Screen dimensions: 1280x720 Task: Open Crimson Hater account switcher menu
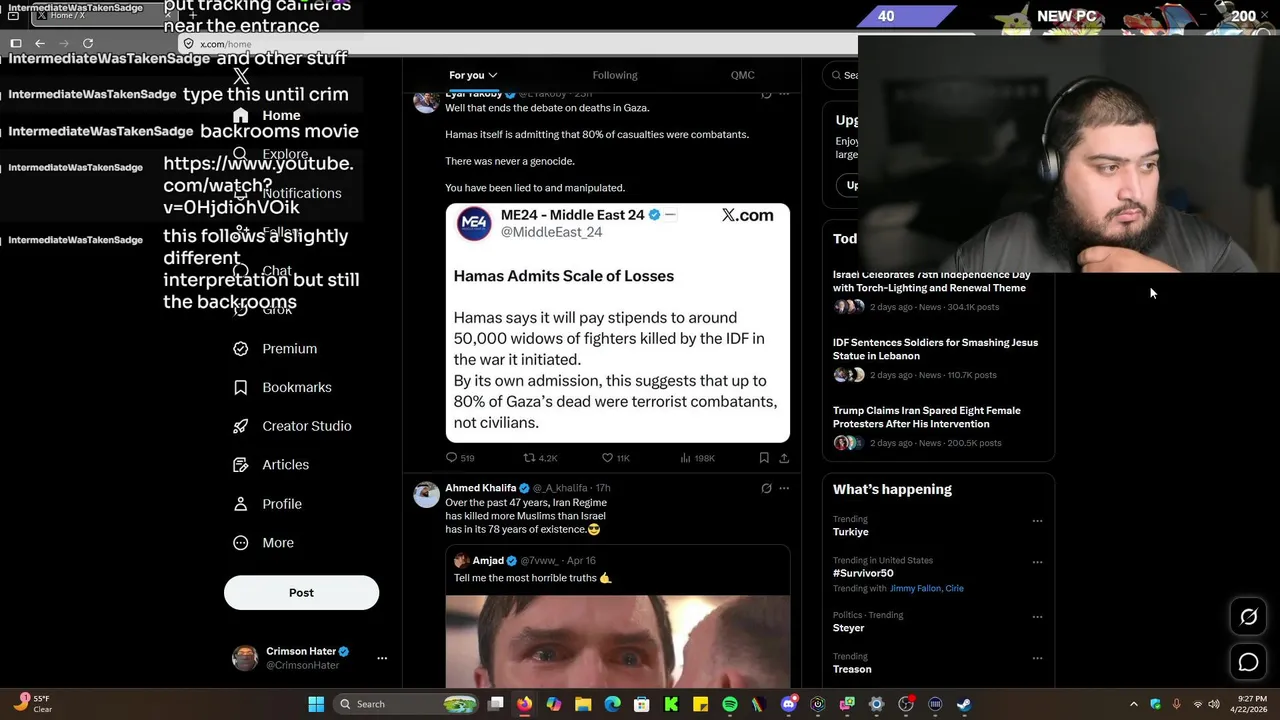(x=382, y=658)
